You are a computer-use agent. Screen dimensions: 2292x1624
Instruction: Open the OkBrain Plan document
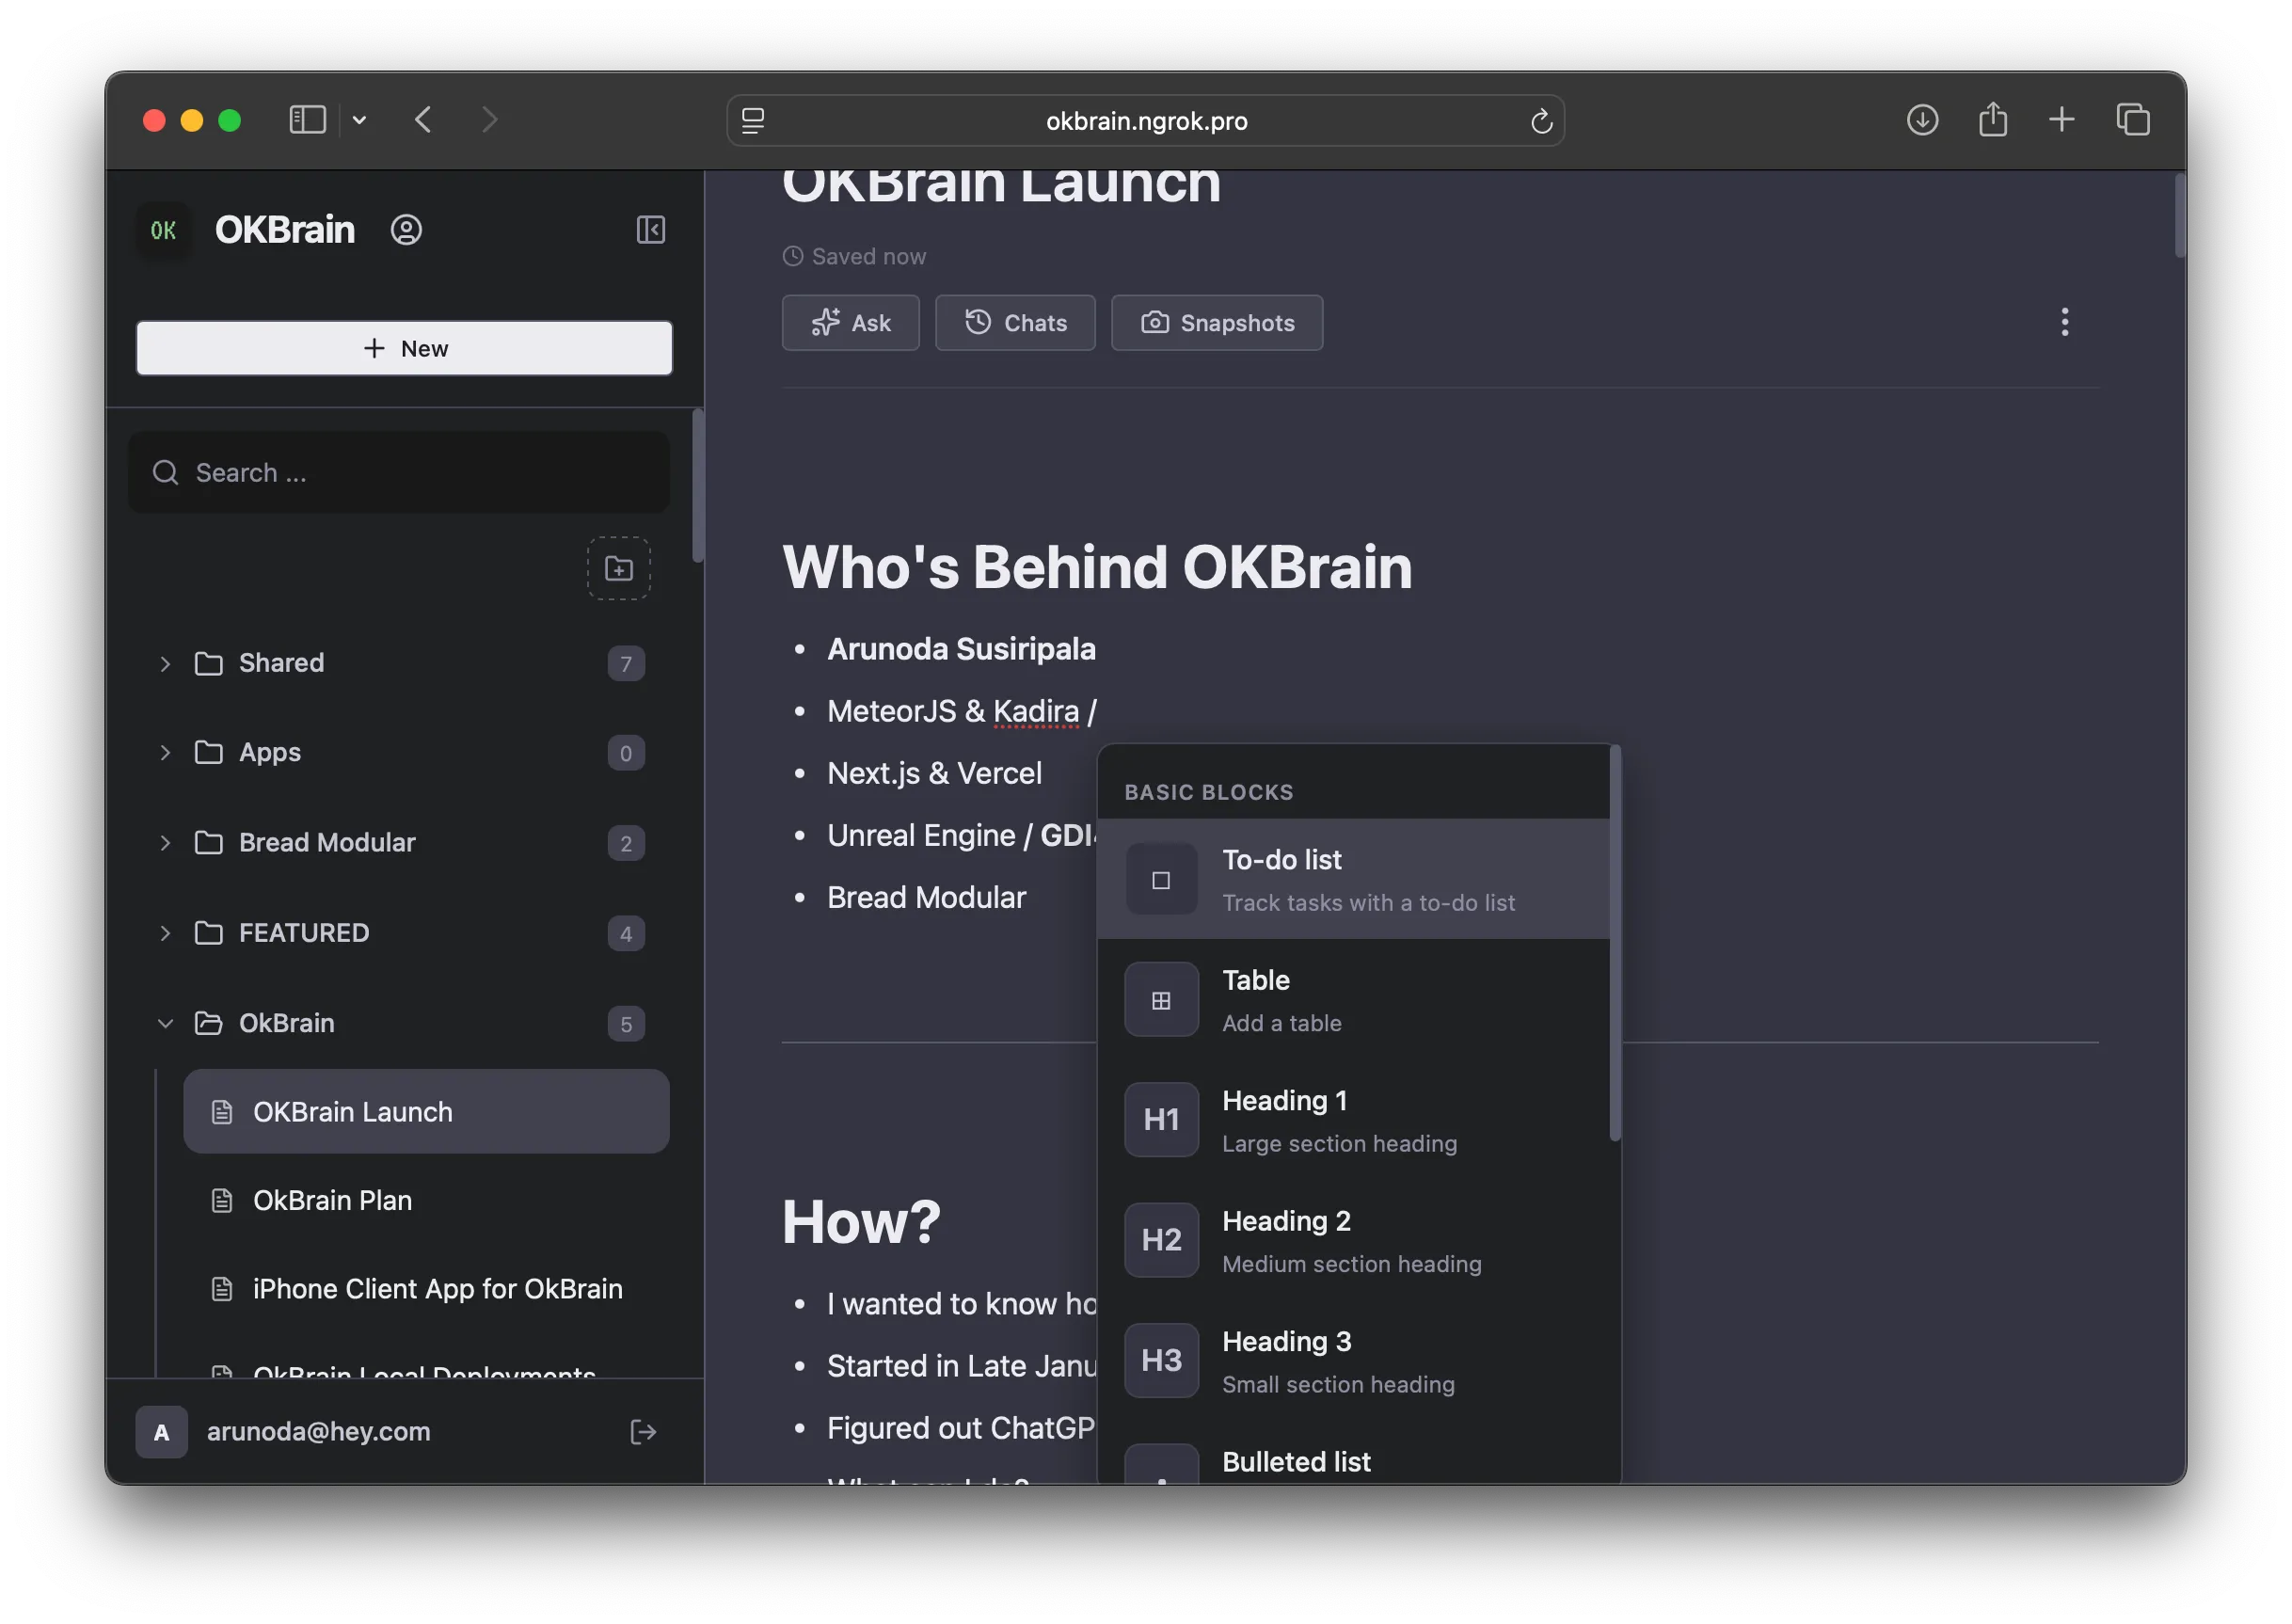tap(332, 1200)
